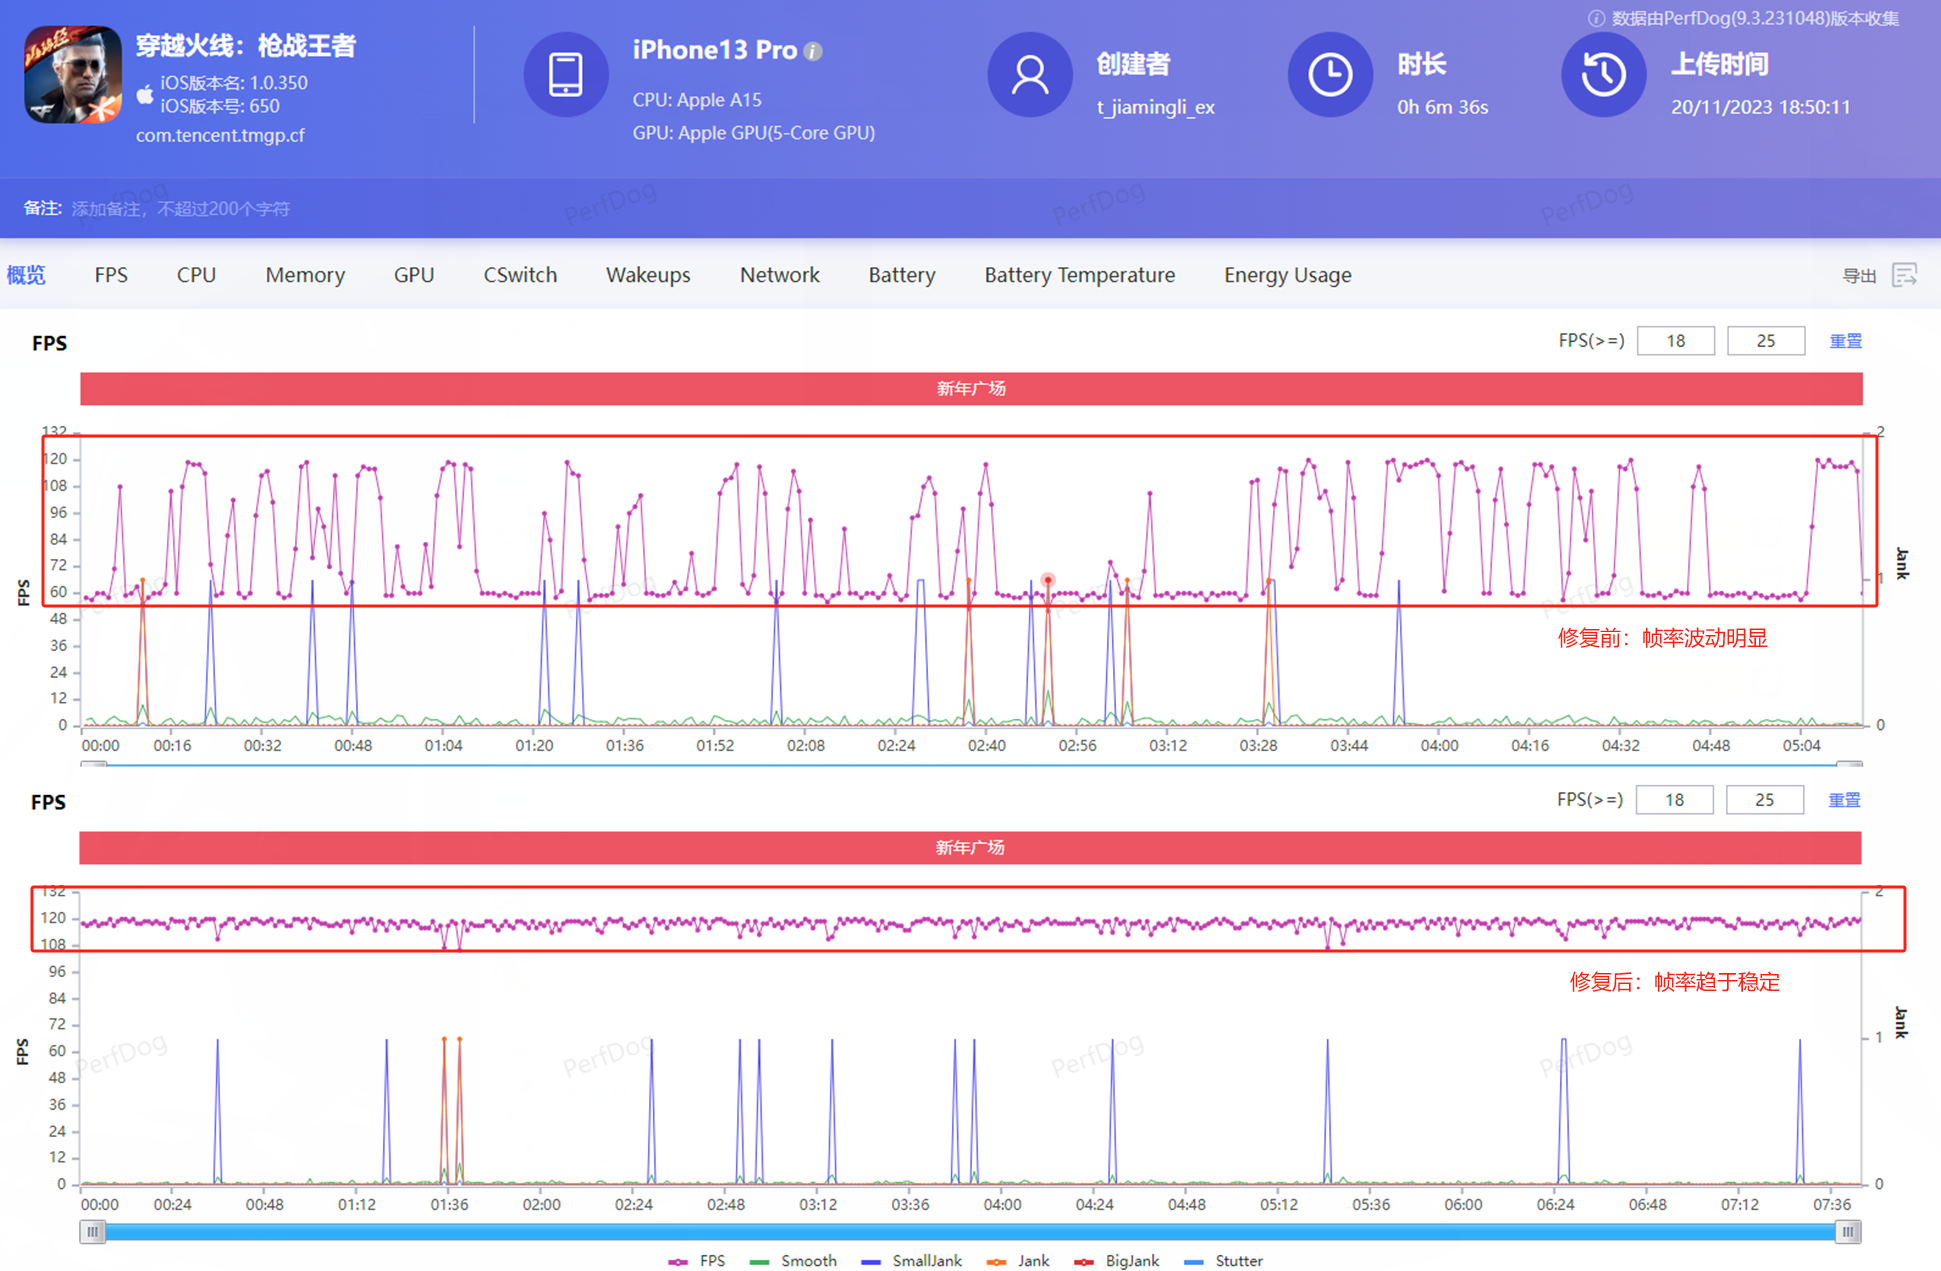Toggle Stutter series in legend
The width and height of the screenshot is (1941, 1271).
[x=1223, y=1261]
